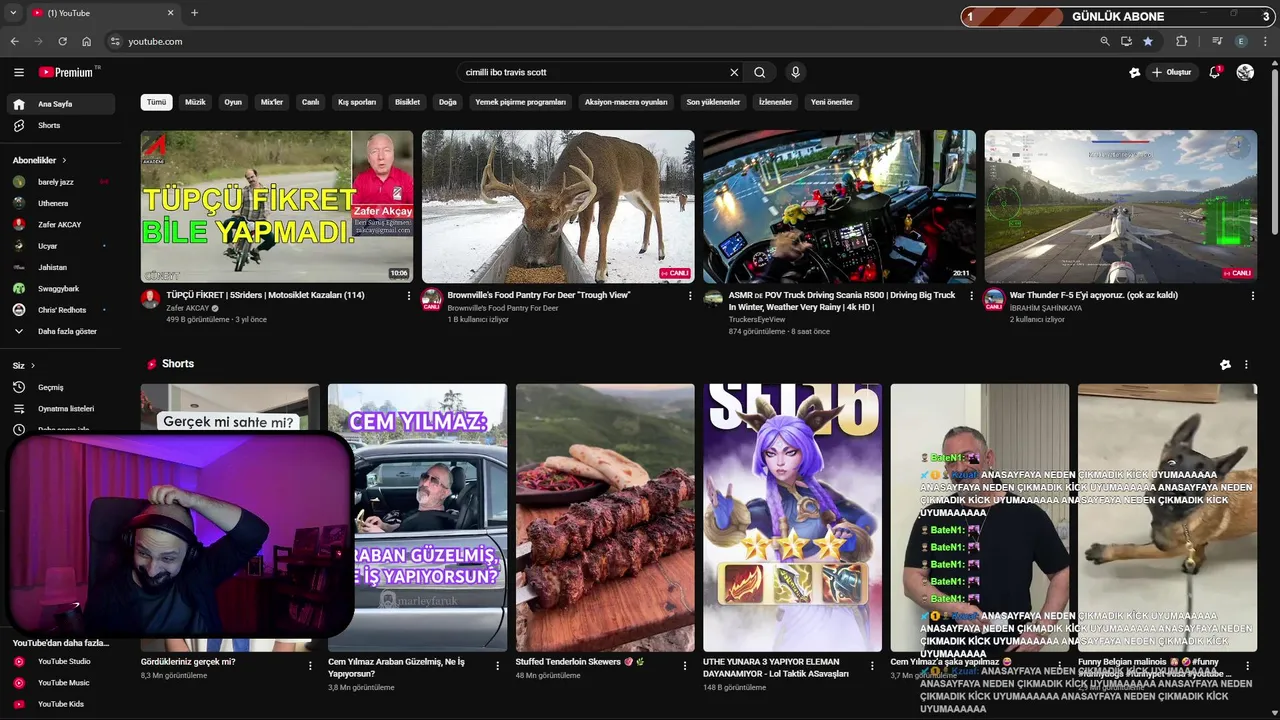Select the Yeni öneriler chip
The height and width of the screenshot is (720, 1280).
tap(832, 102)
